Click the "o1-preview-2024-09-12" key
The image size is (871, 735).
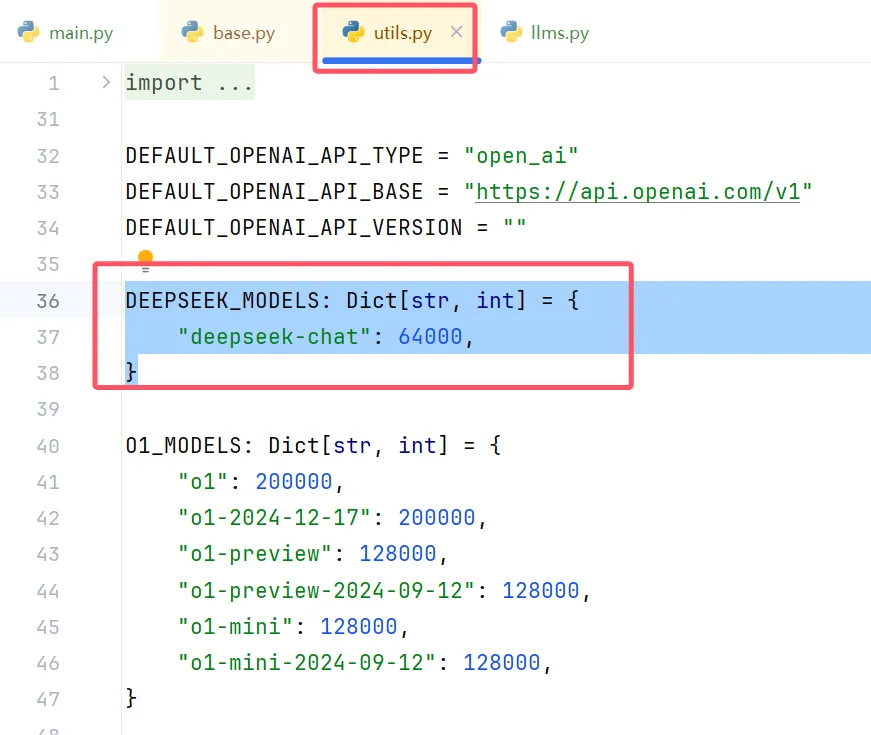point(327,590)
